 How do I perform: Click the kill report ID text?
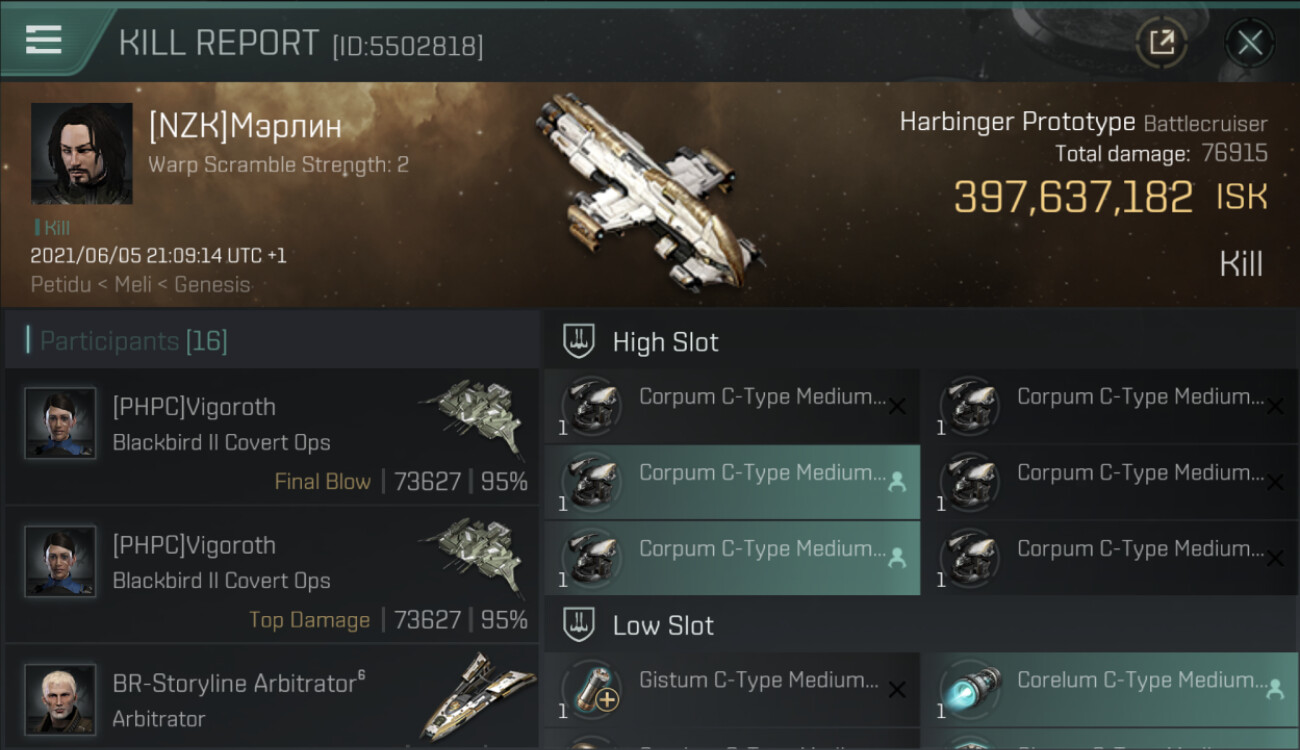(x=407, y=46)
